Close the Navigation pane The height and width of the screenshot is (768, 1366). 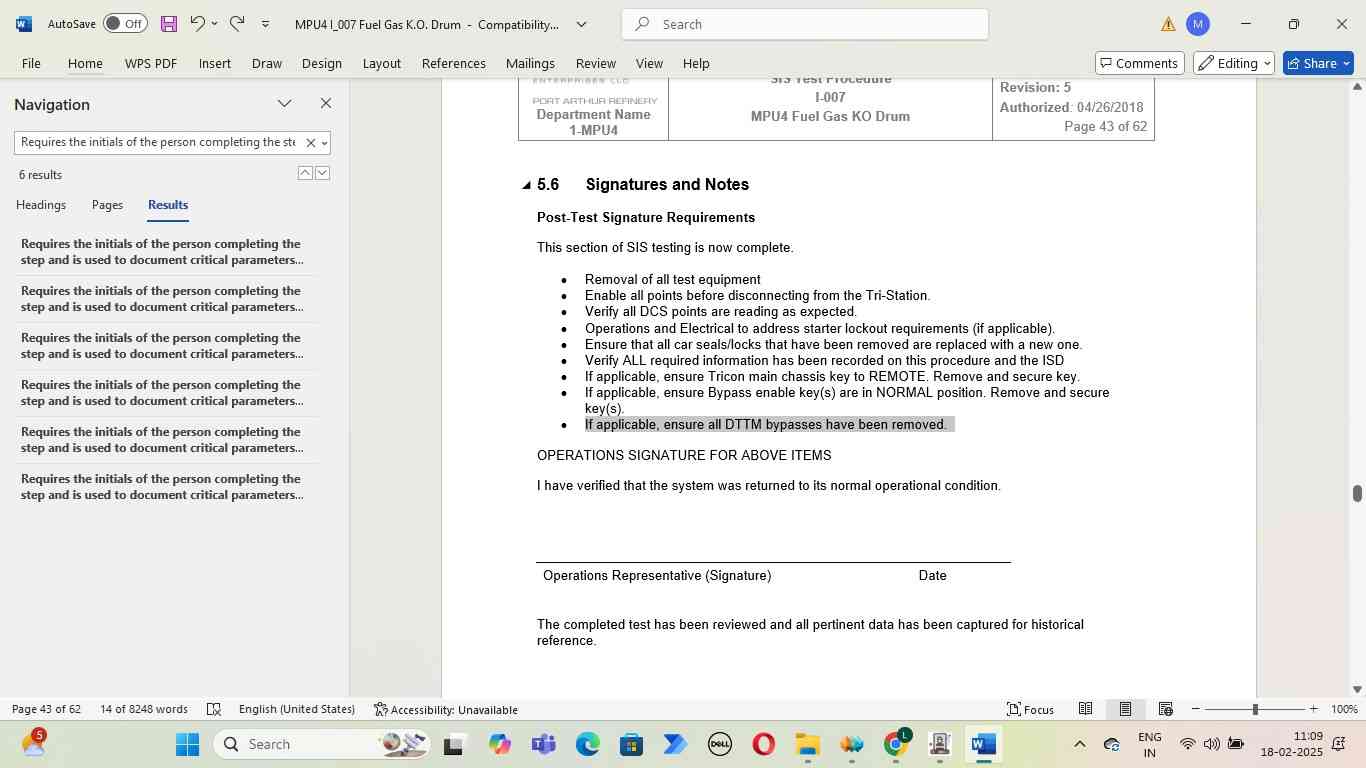click(x=325, y=104)
